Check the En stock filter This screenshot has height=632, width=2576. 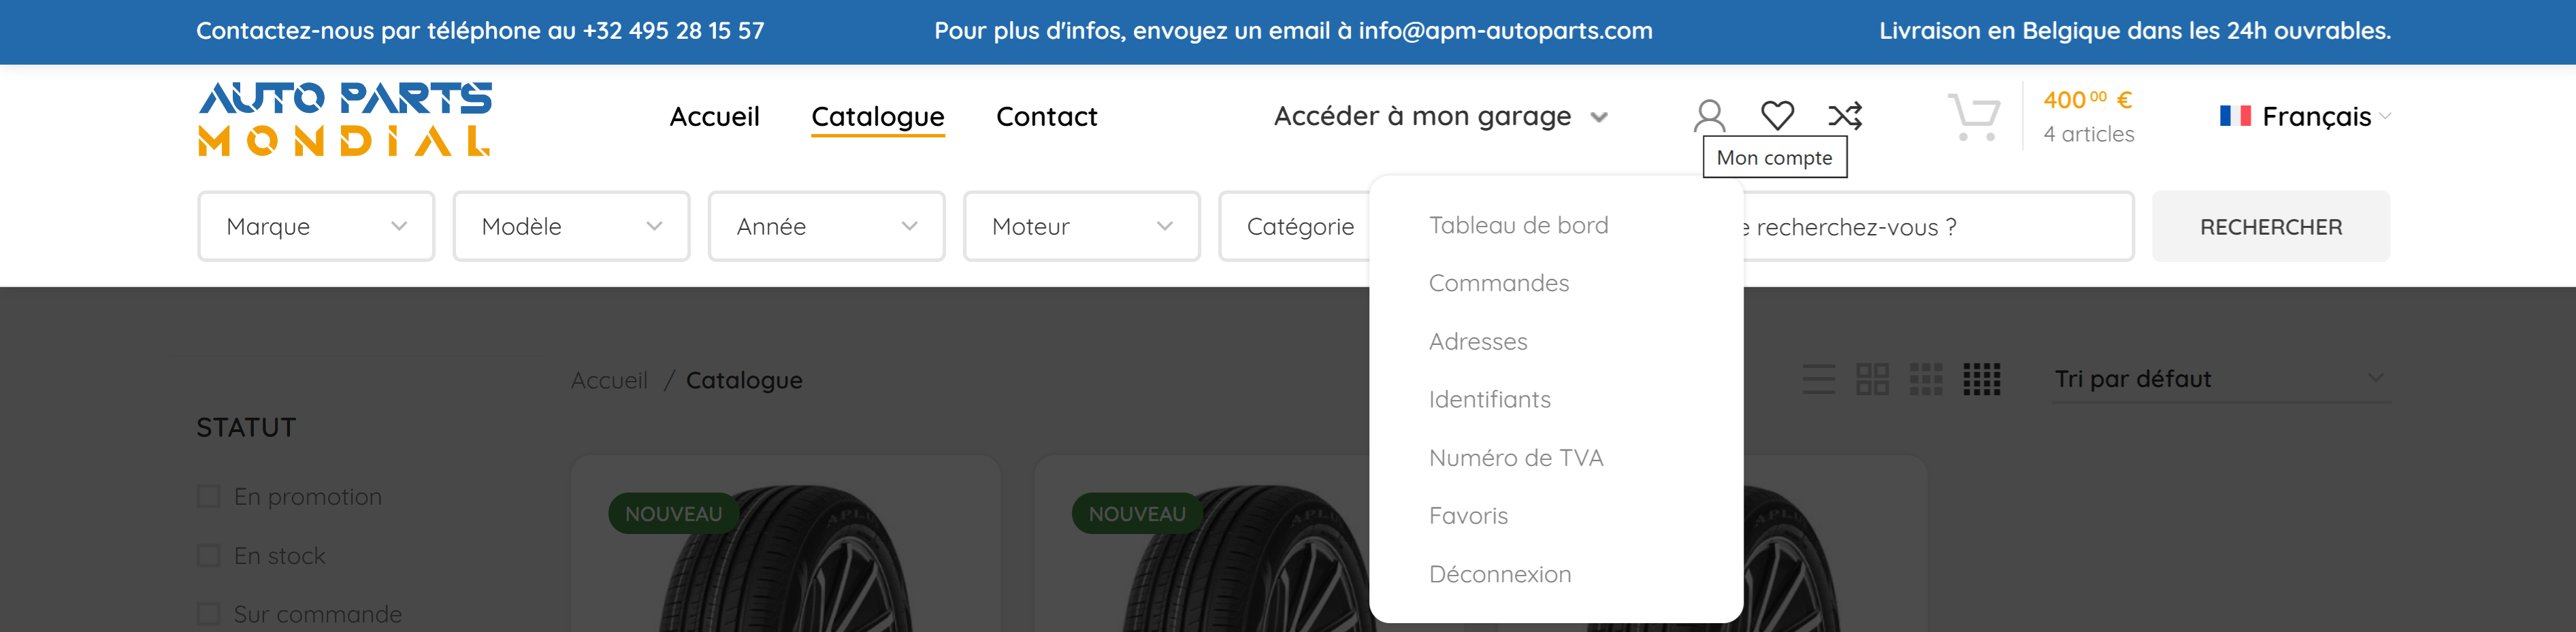coord(208,556)
